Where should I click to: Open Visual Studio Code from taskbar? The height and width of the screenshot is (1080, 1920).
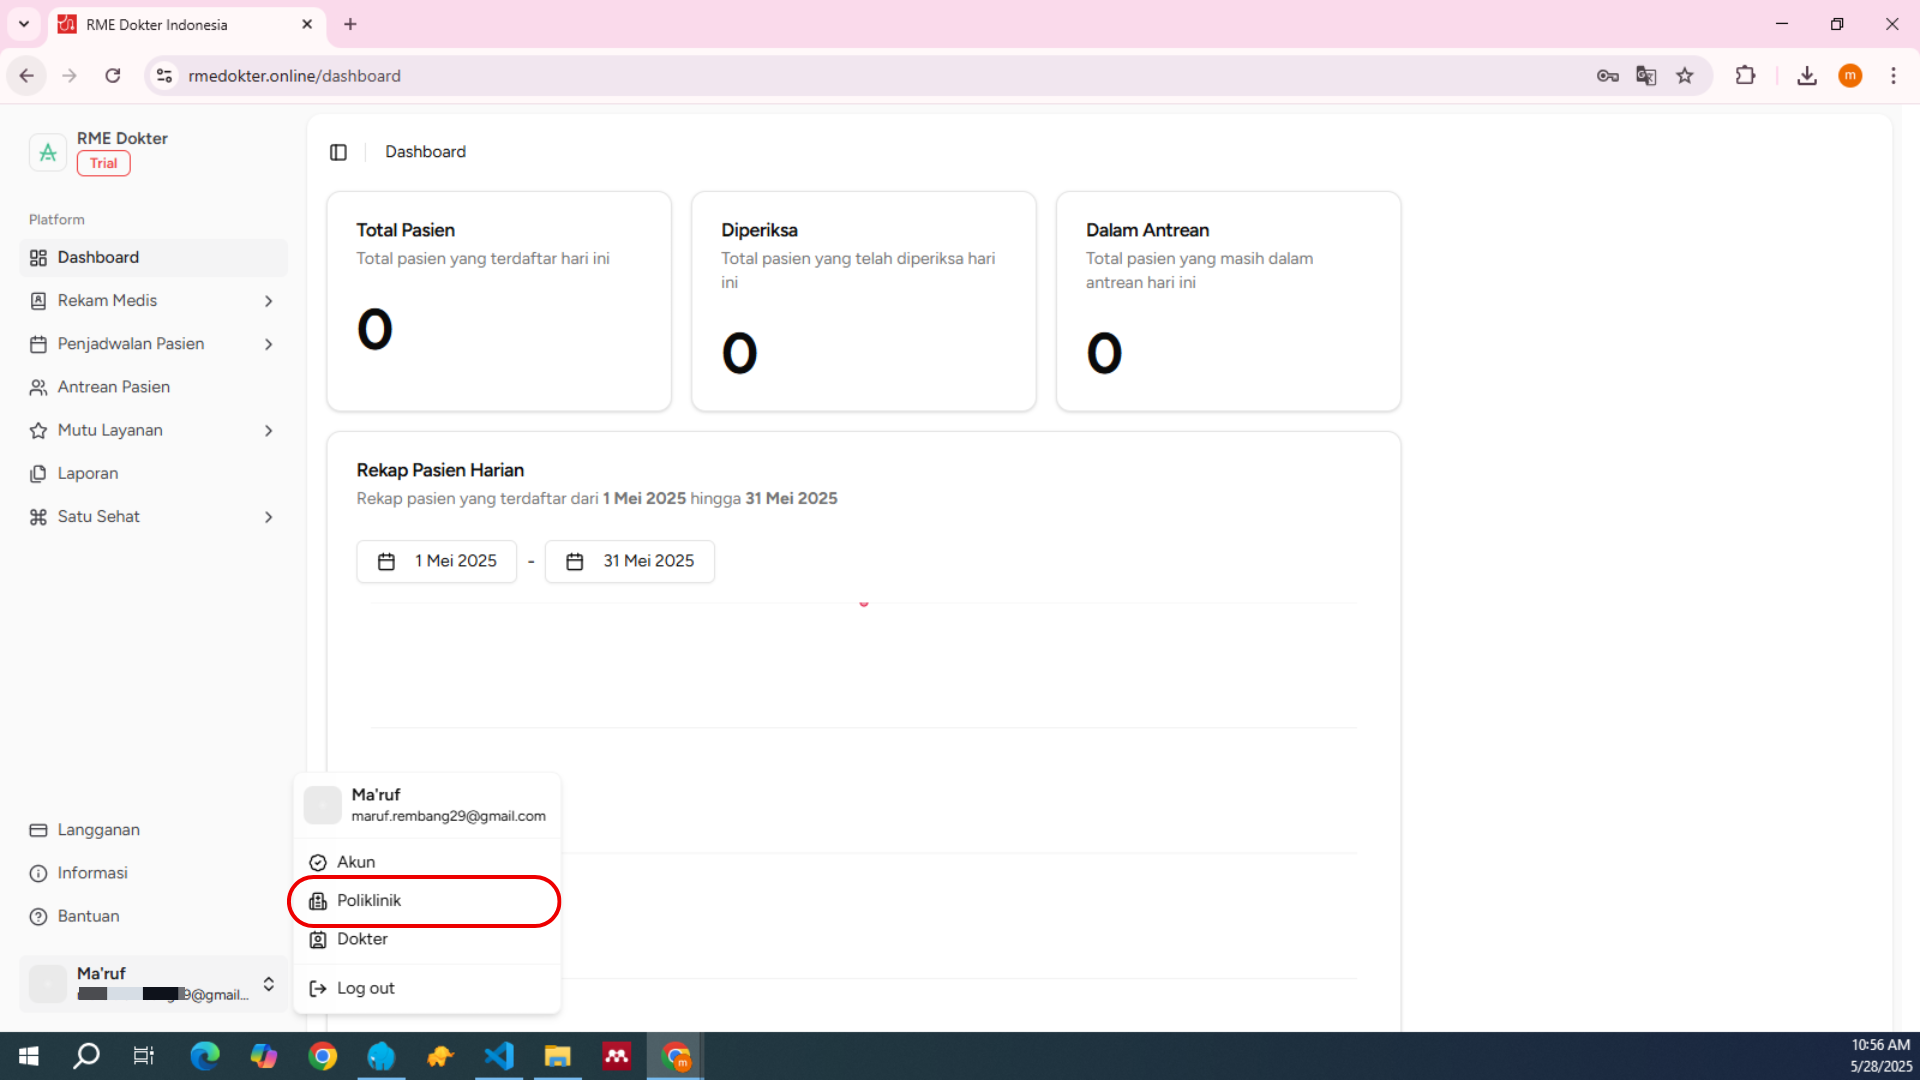(499, 1056)
